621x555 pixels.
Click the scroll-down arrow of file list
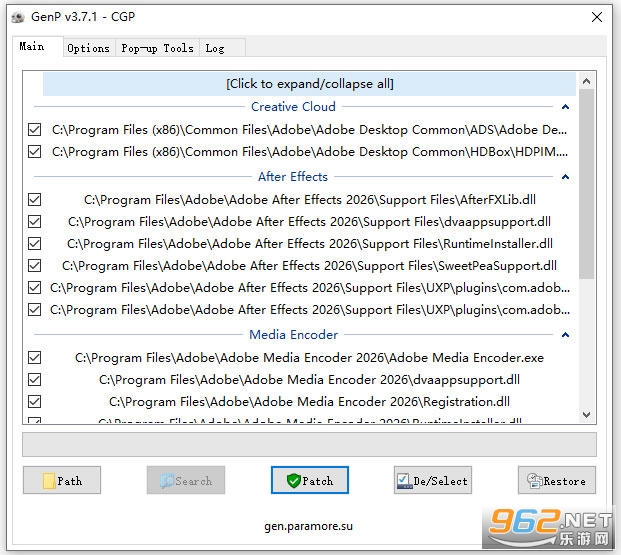[x=587, y=414]
